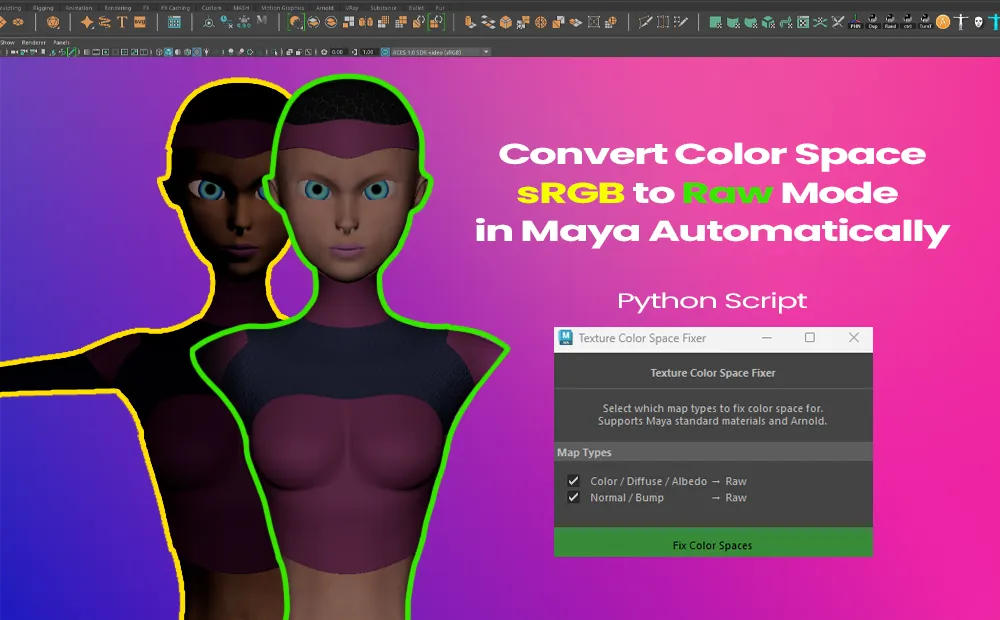Screen dimensions: 1000x620
Task: Click the 'ctrl' Python script shelf icon
Action: click(908, 21)
